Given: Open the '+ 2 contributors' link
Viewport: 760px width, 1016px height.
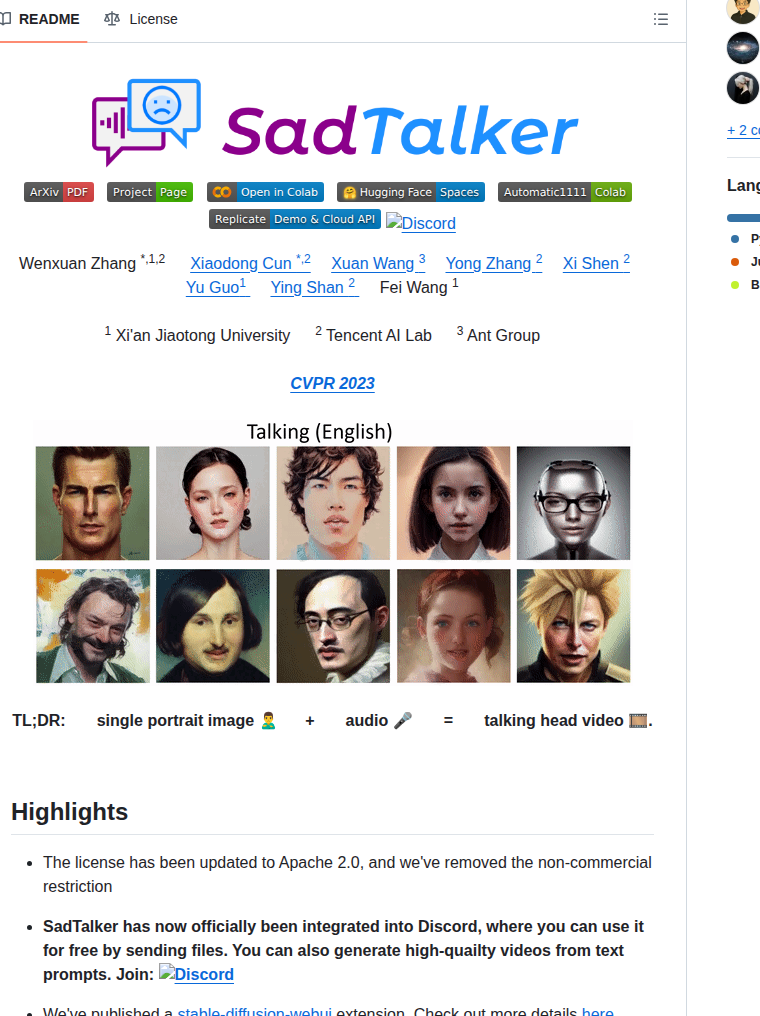Looking at the screenshot, I should [x=743, y=130].
